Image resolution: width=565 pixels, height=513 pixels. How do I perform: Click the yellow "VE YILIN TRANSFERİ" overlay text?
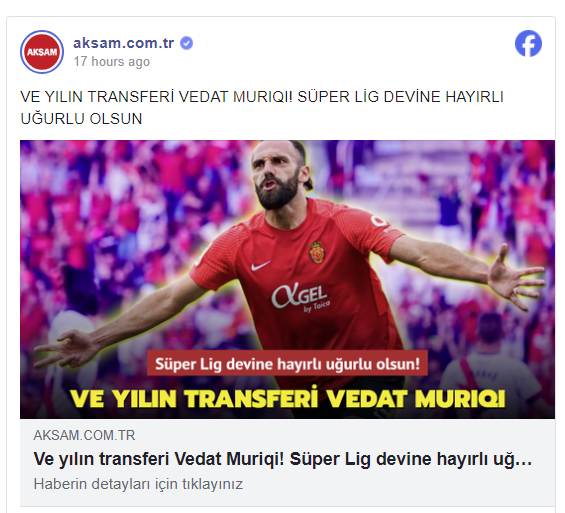point(195,398)
